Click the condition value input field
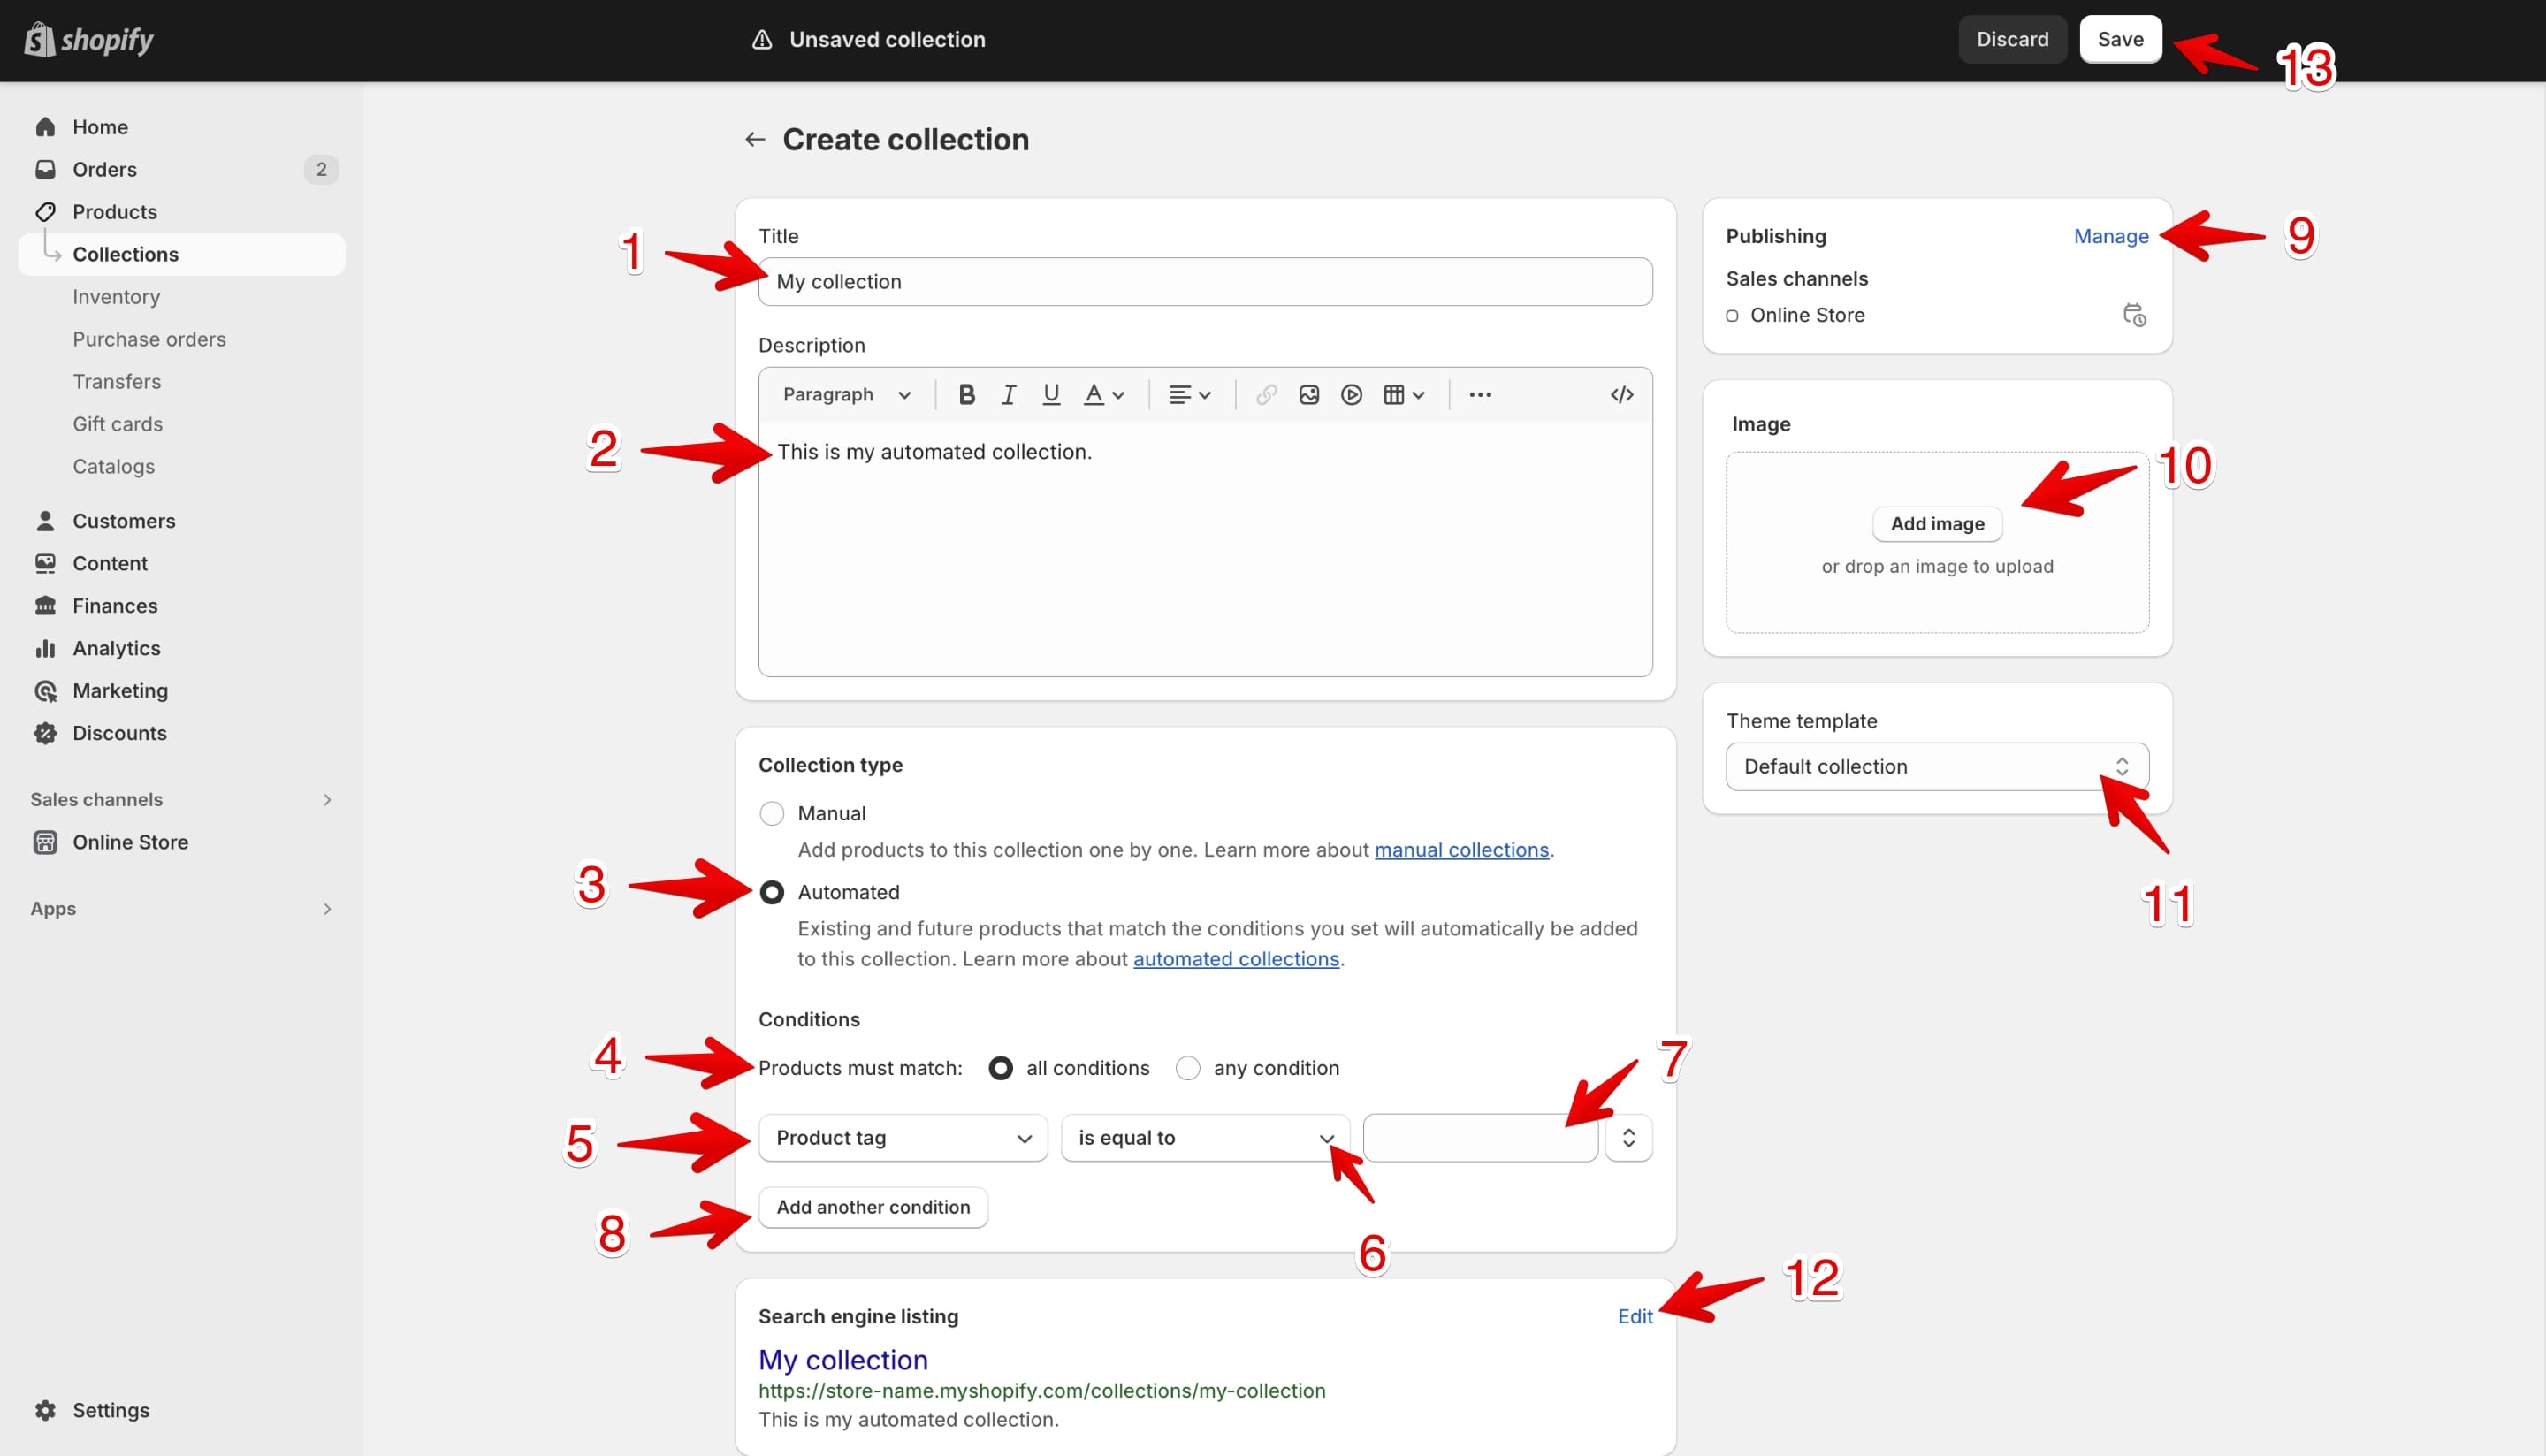 pos(1480,1138)
